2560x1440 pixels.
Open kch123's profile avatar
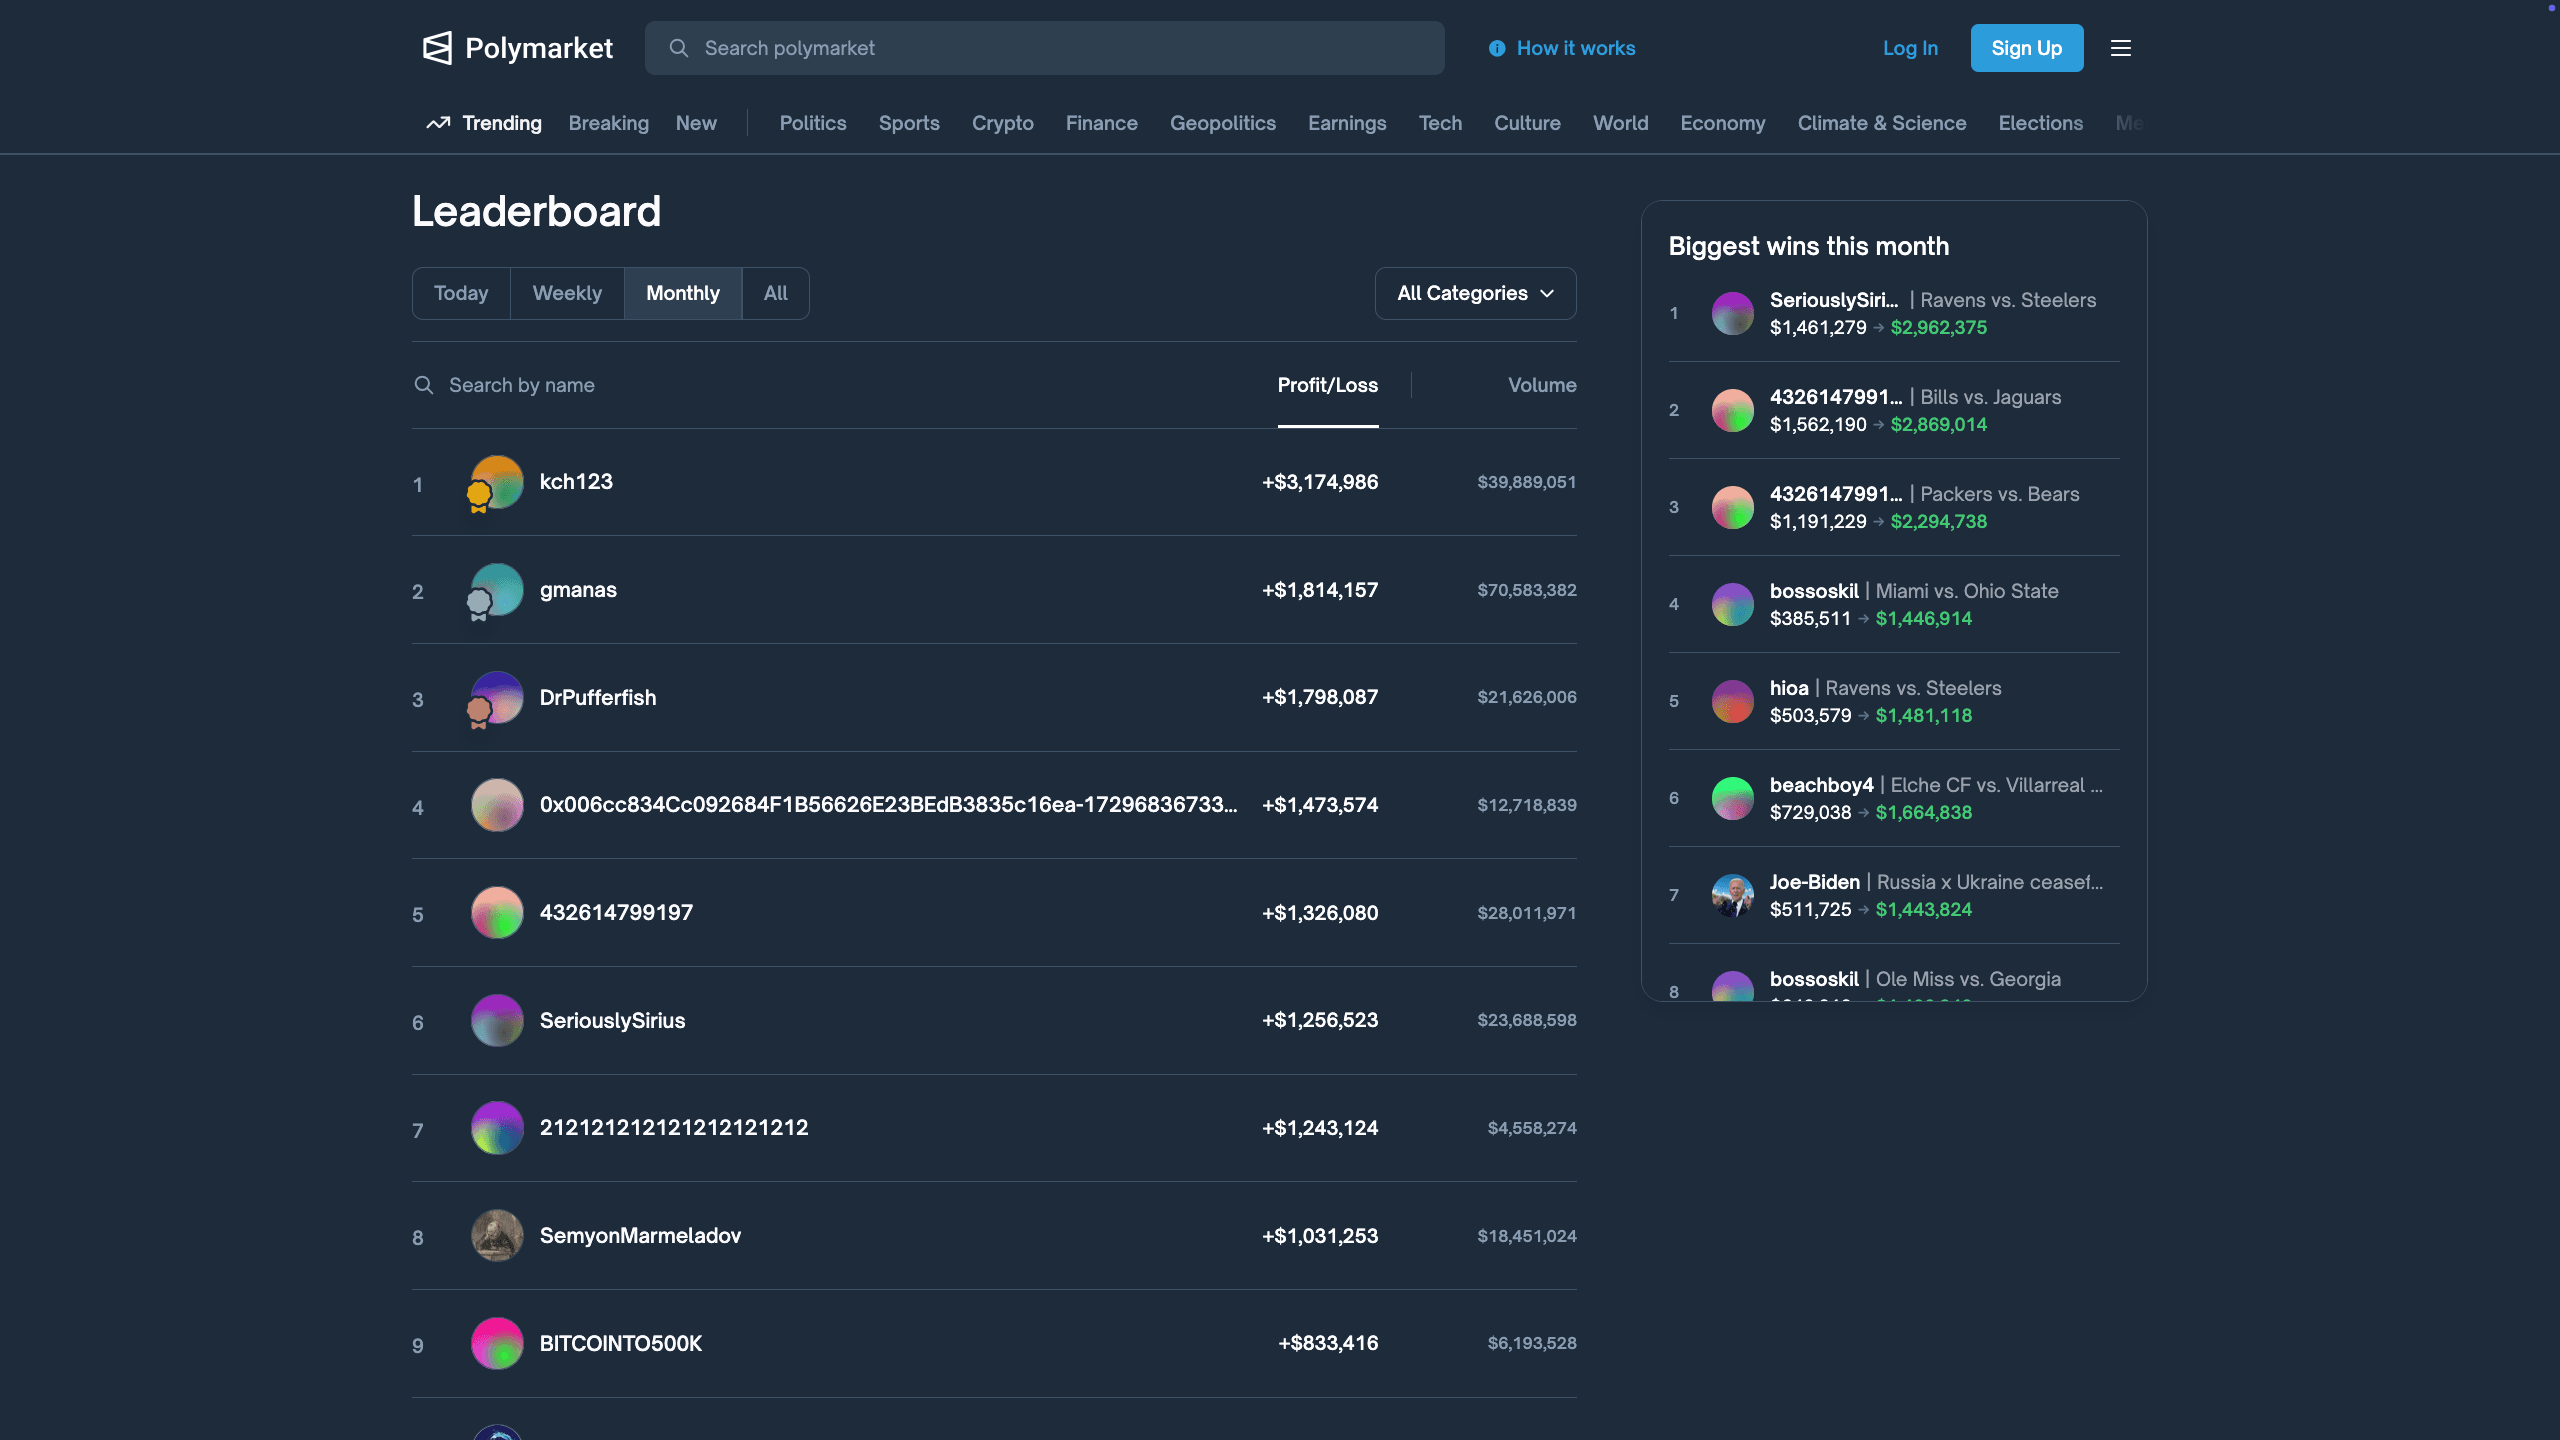pyautogui.click(x=496, y=481)
